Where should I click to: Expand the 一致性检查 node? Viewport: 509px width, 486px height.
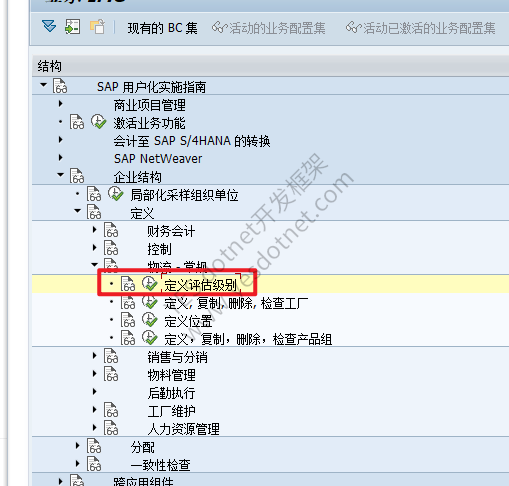click(x=78, y=464)
